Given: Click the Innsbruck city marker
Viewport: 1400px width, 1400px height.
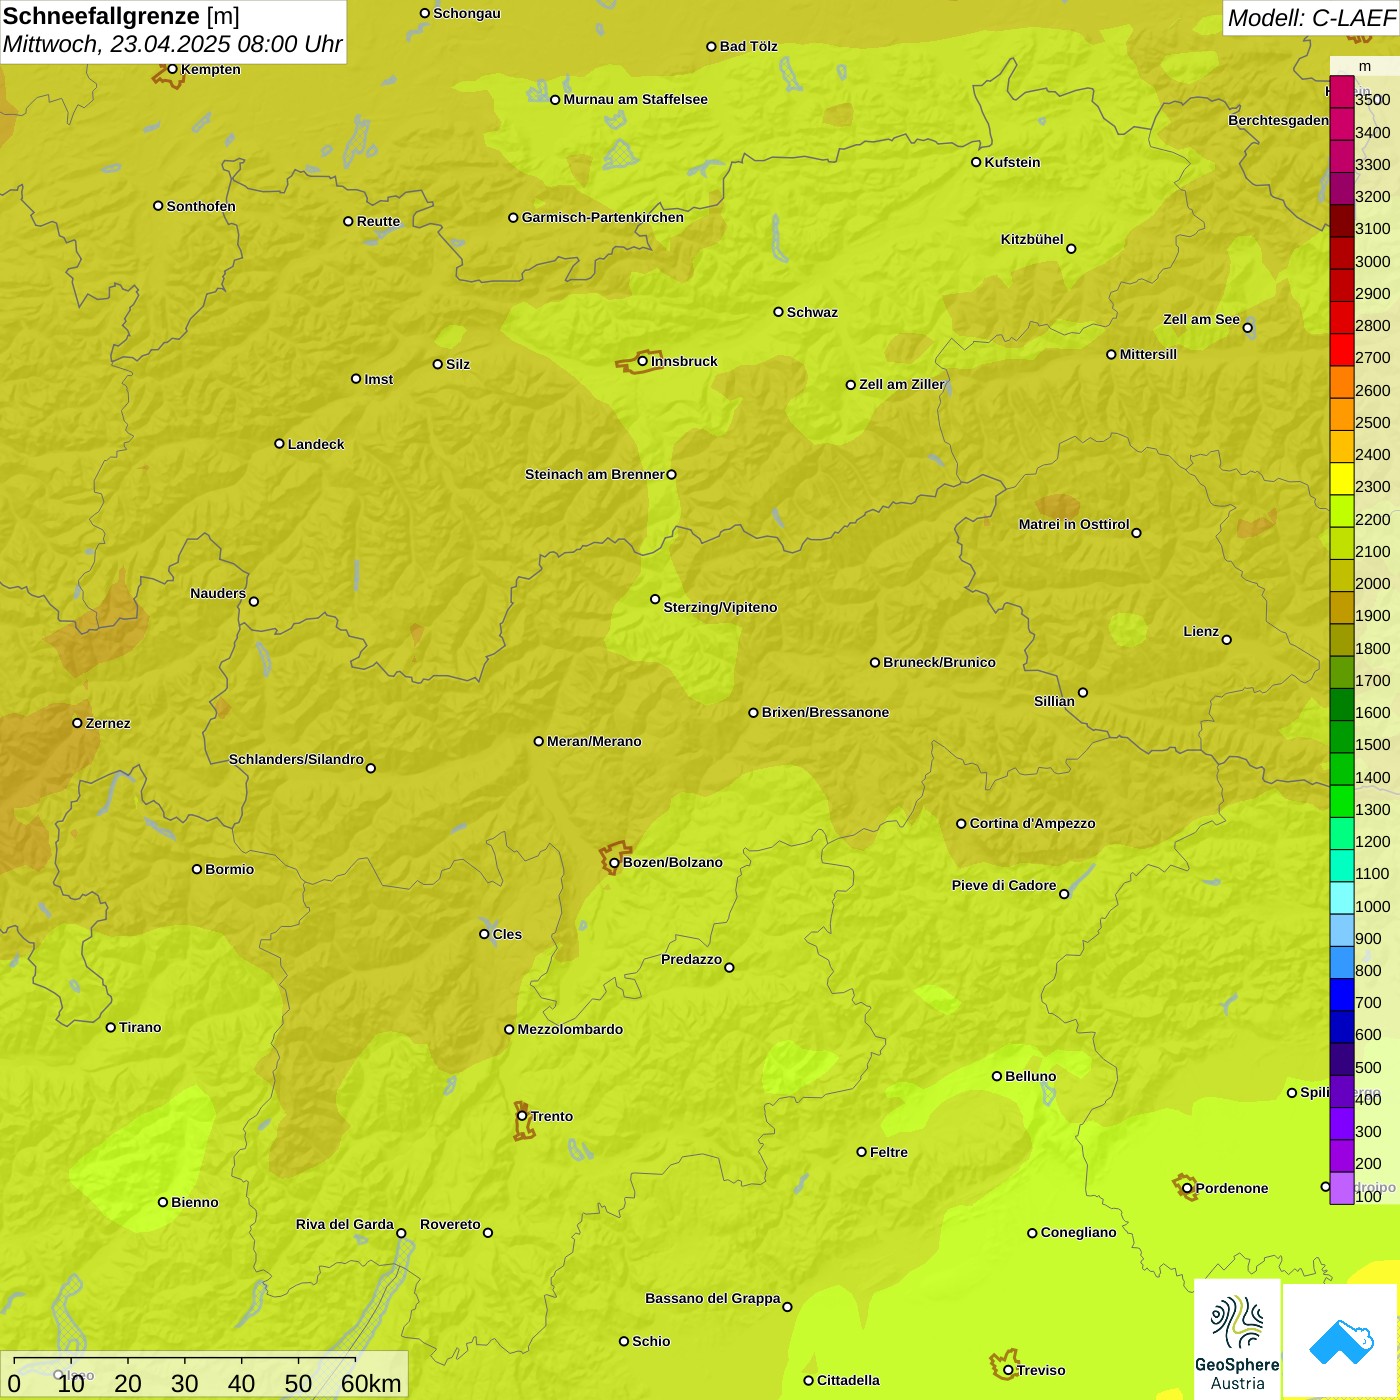Looking at the screenshot, I should point(643,361).
